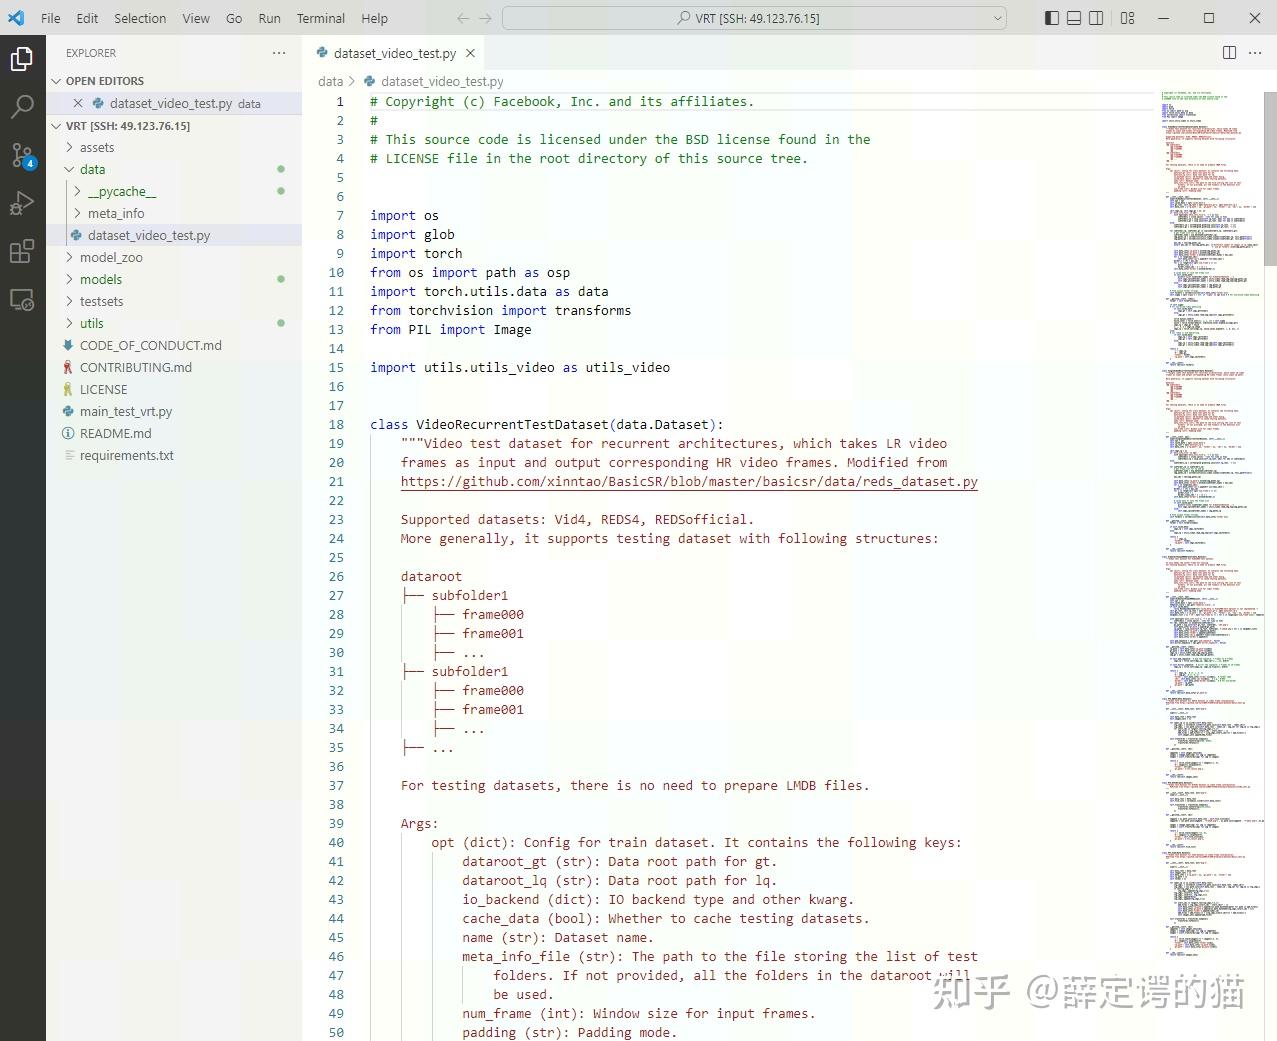This screenshot has height=1041, width=1277.
Task: Select dataset_video_test.py in the file tree
Action: tap(149, 236)
